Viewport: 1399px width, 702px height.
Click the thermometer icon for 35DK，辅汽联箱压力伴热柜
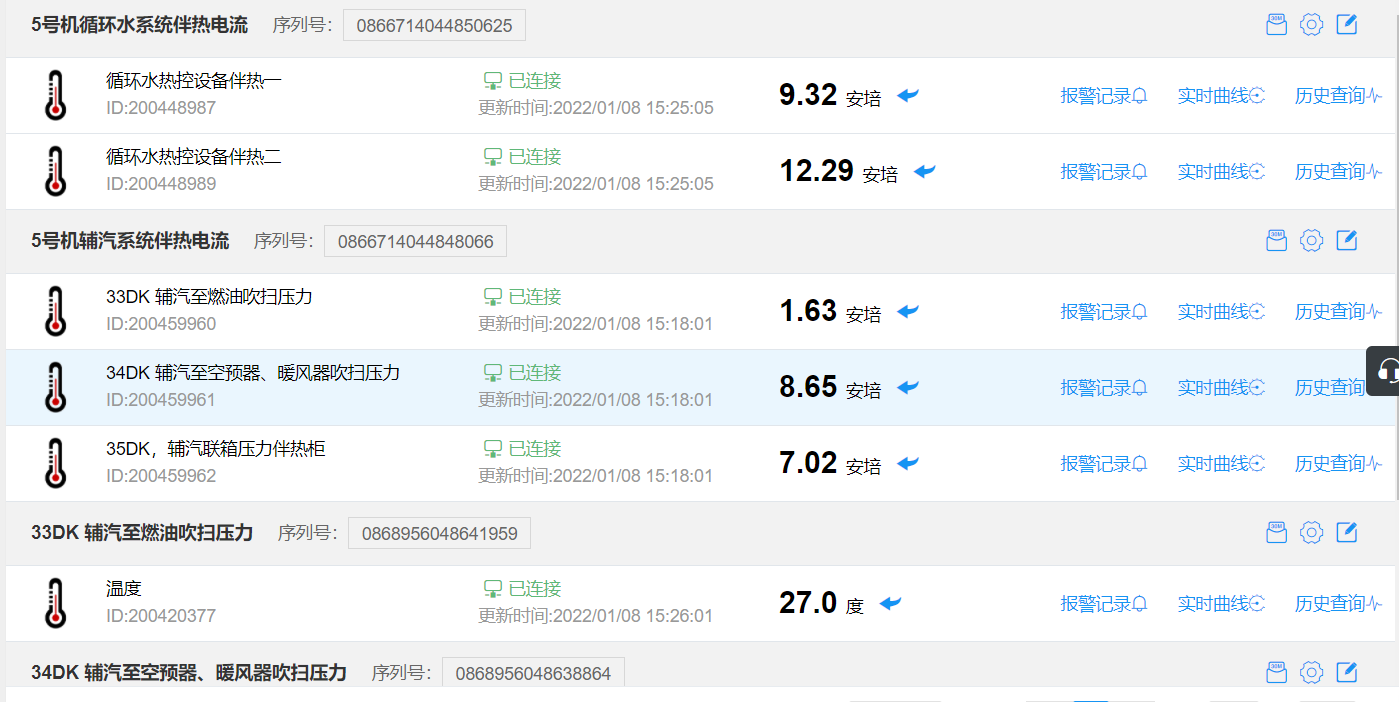click(56, 463)
